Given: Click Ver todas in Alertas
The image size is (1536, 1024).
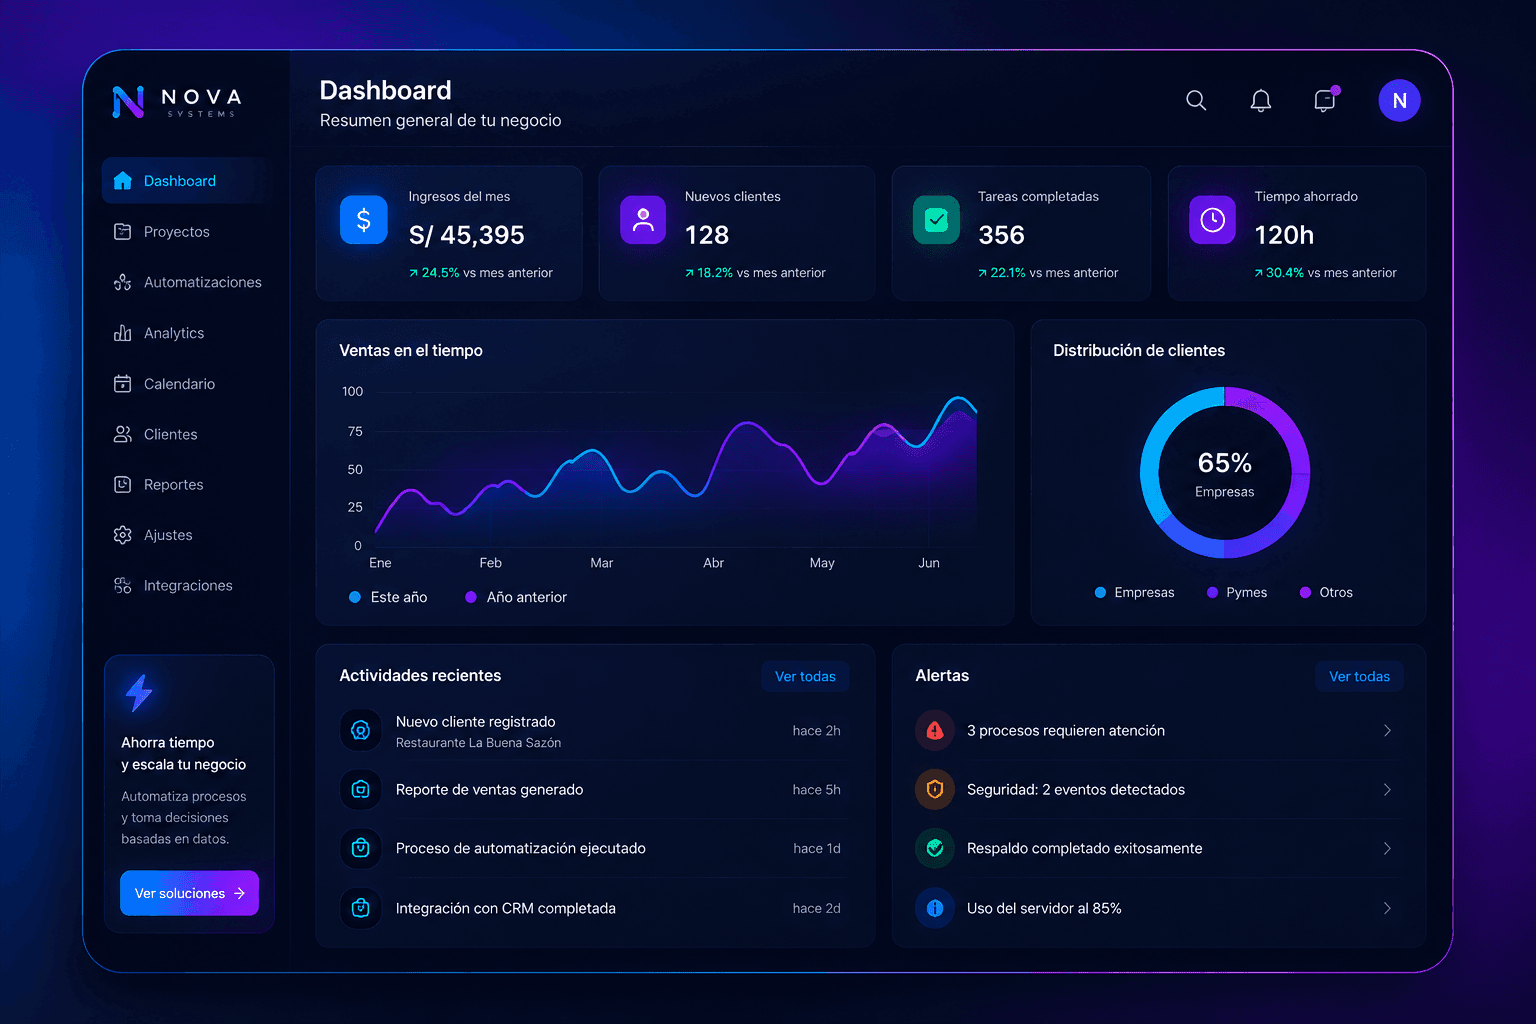Looking at the screenshot, I should (x=1359, y=677).
